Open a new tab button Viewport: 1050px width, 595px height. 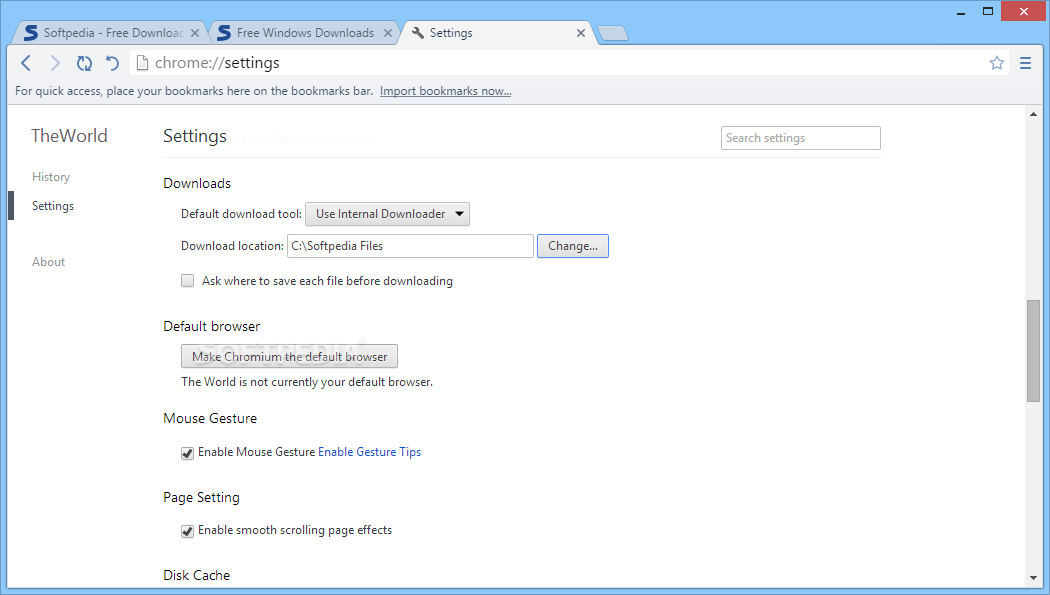coord(613,33)
